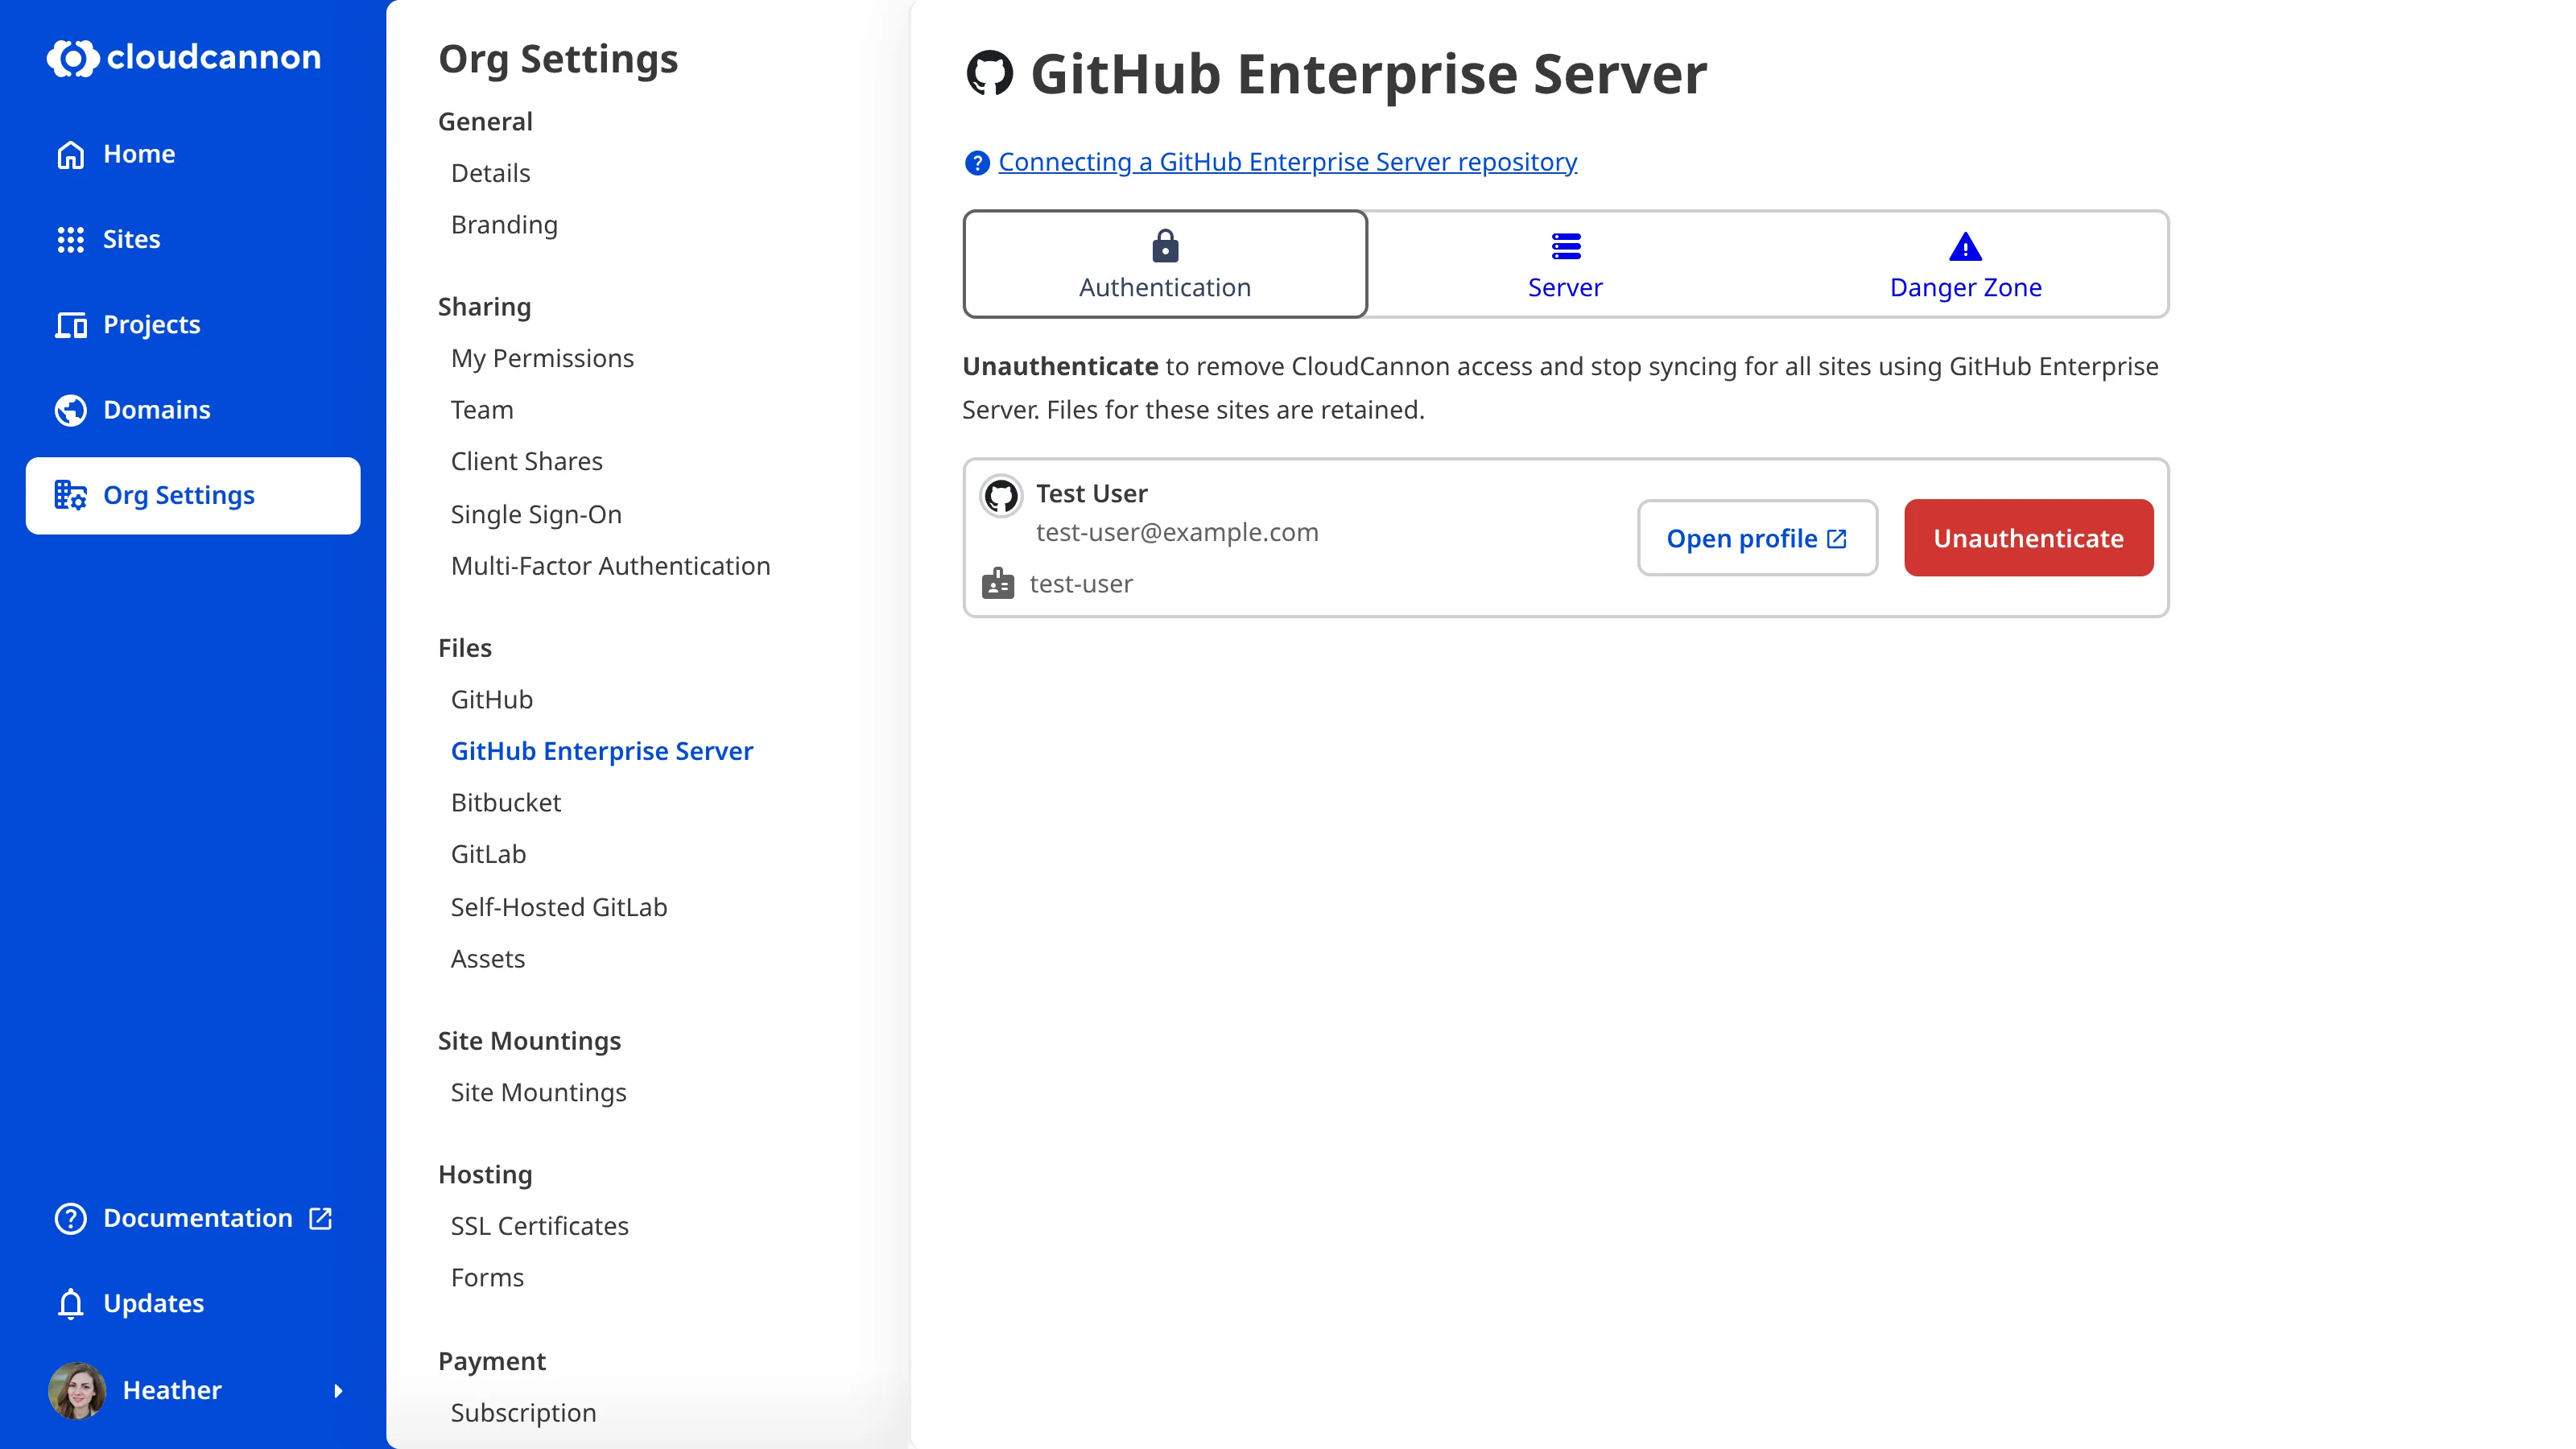2576x1449 pixels.
Task: Open the Connecting a GitHub Enterprise Server repository link
Action: pos(1287,162)
